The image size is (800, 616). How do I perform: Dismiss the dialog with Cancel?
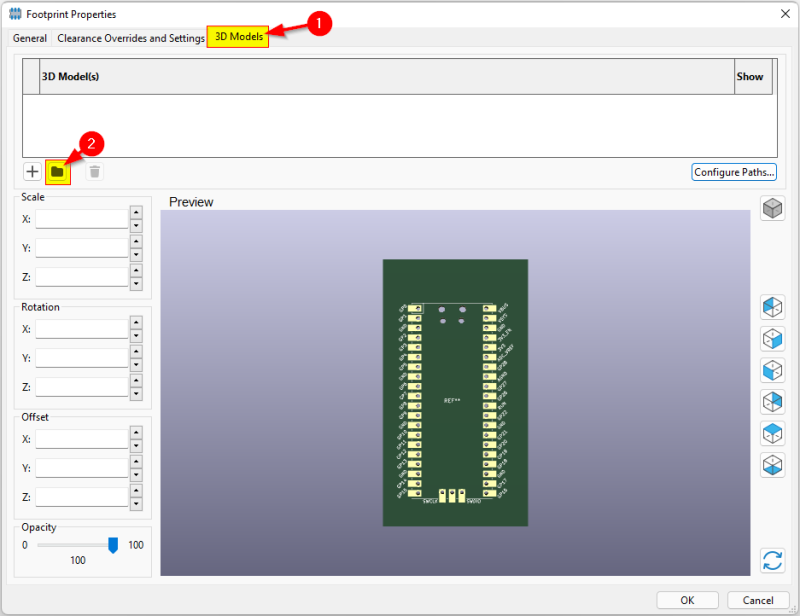point(757,600)
